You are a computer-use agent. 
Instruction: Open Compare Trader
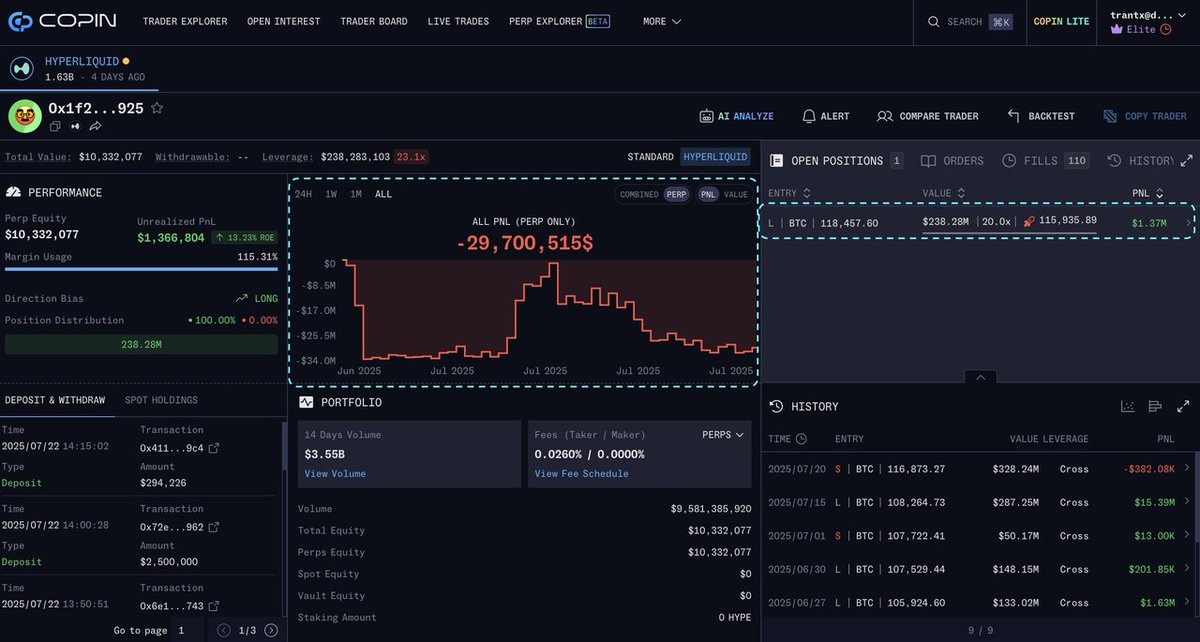coord(927,116)
